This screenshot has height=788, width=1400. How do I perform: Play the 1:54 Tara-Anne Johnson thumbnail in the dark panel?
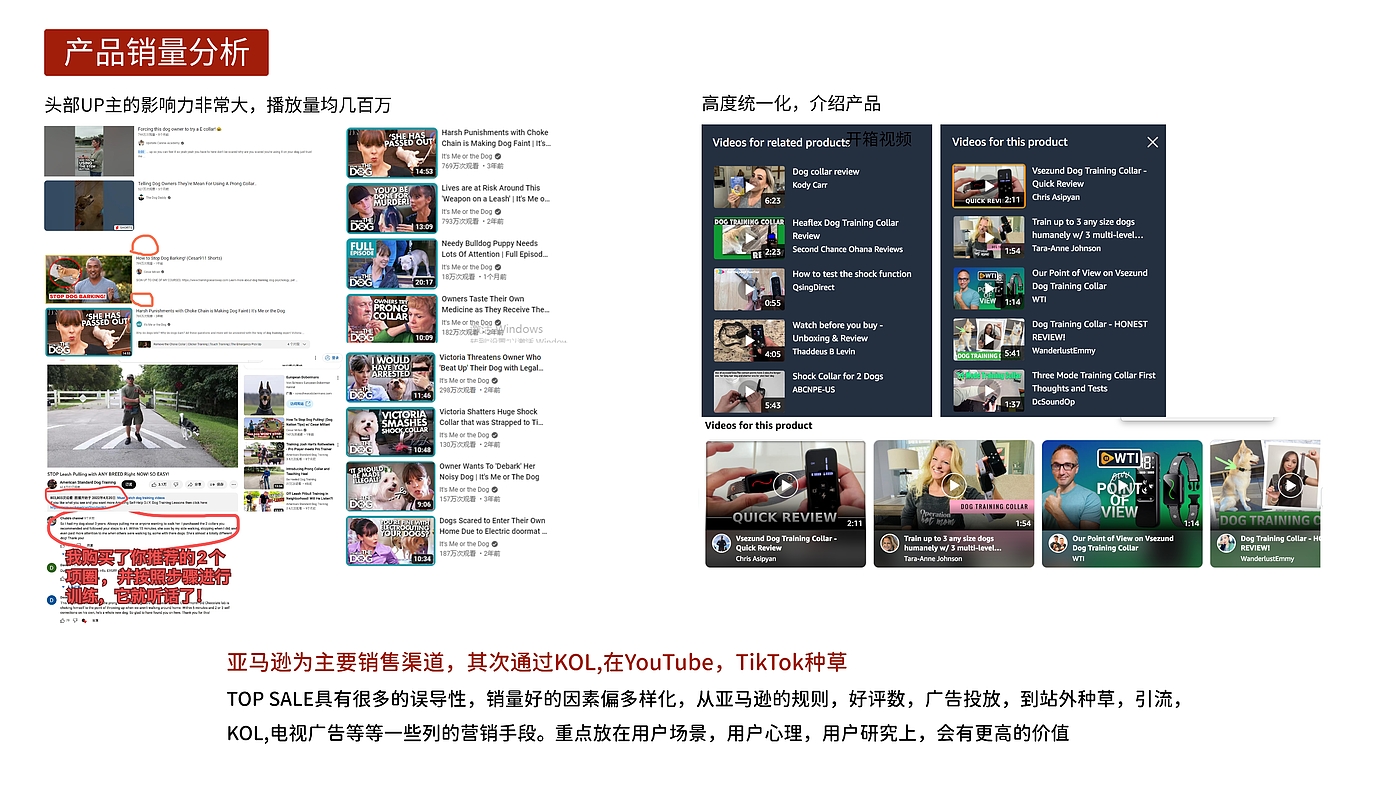[989, 237]
